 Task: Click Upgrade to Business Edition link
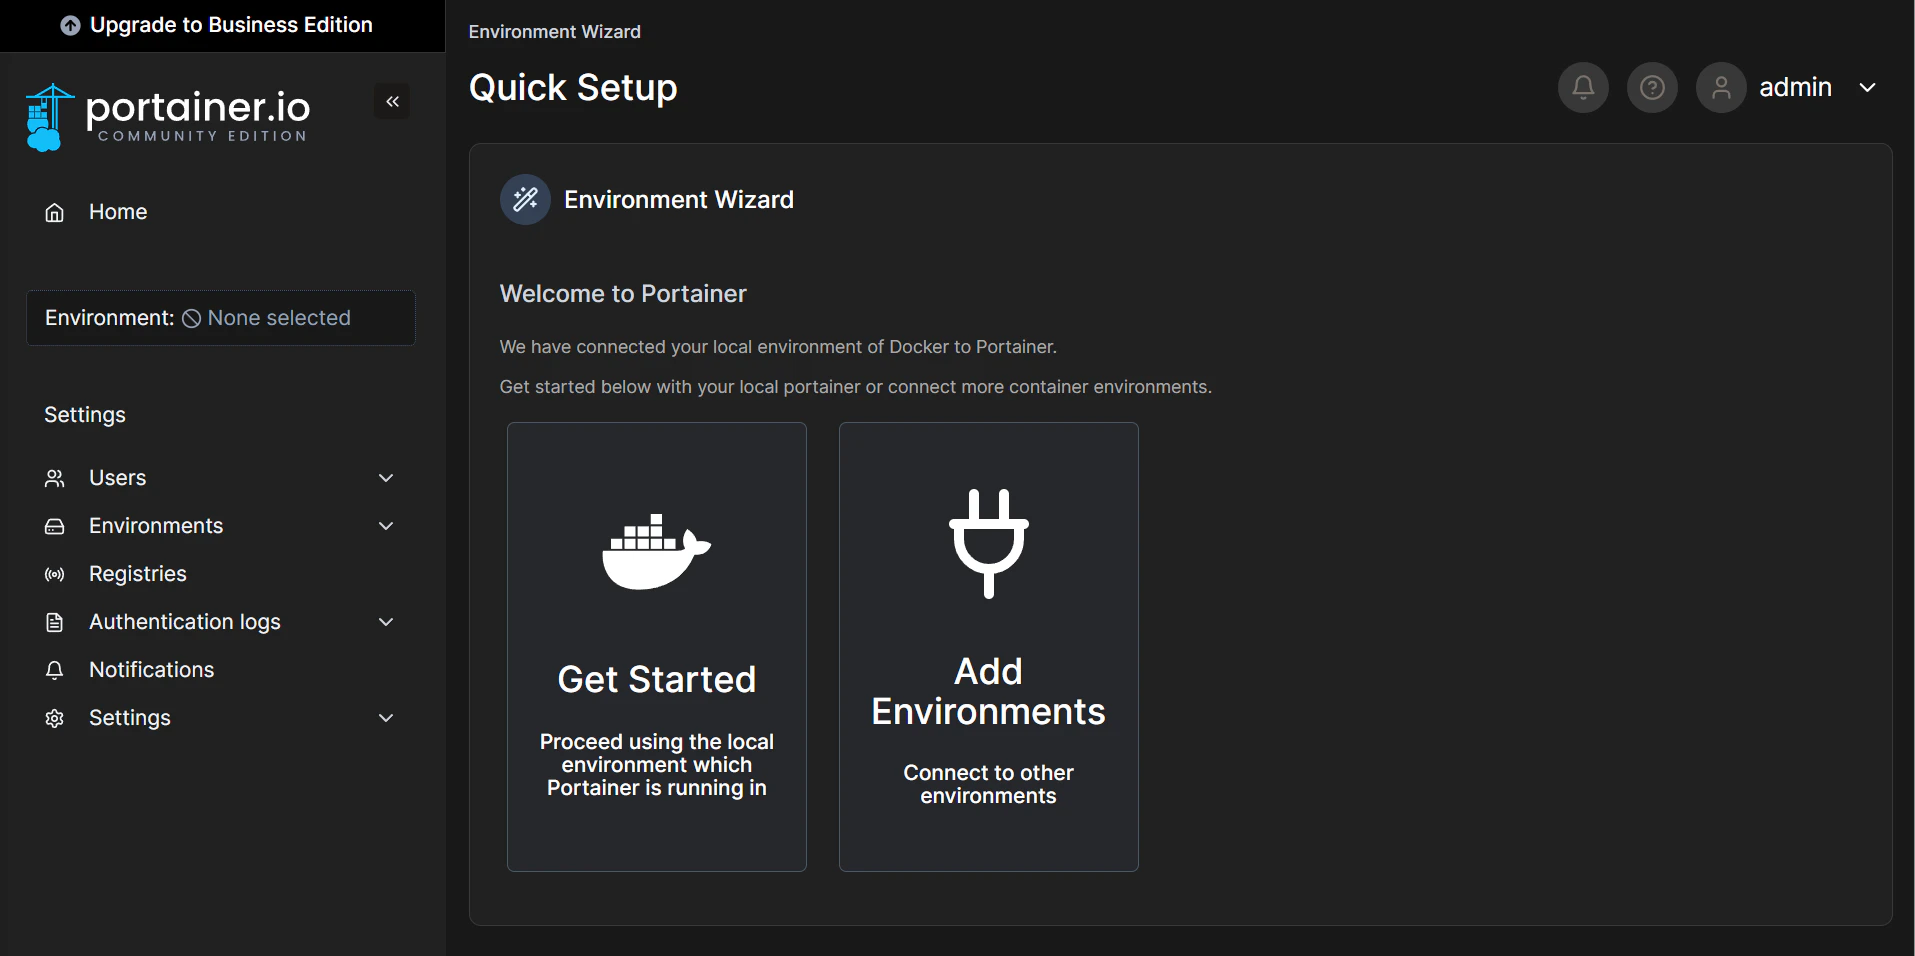231,25
